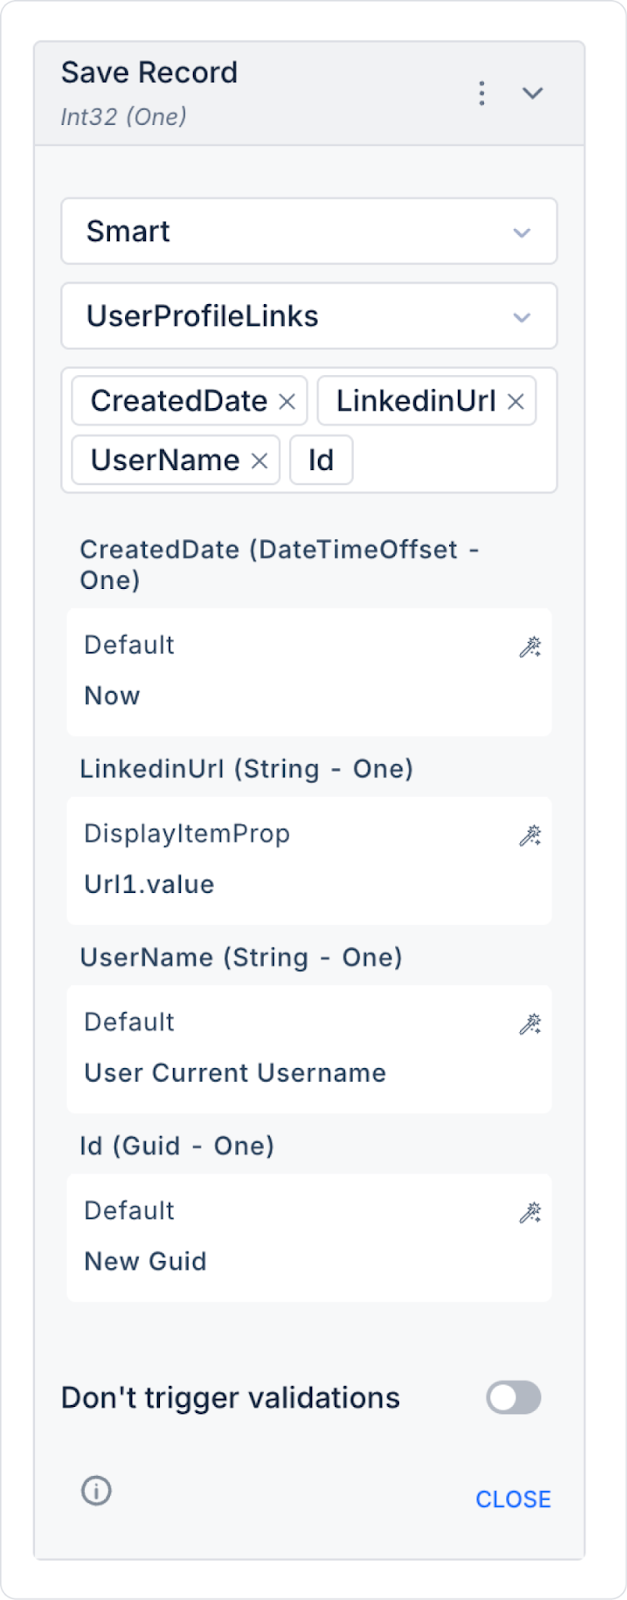Remove the LinkedinUrl field tag

pos(516,401)
